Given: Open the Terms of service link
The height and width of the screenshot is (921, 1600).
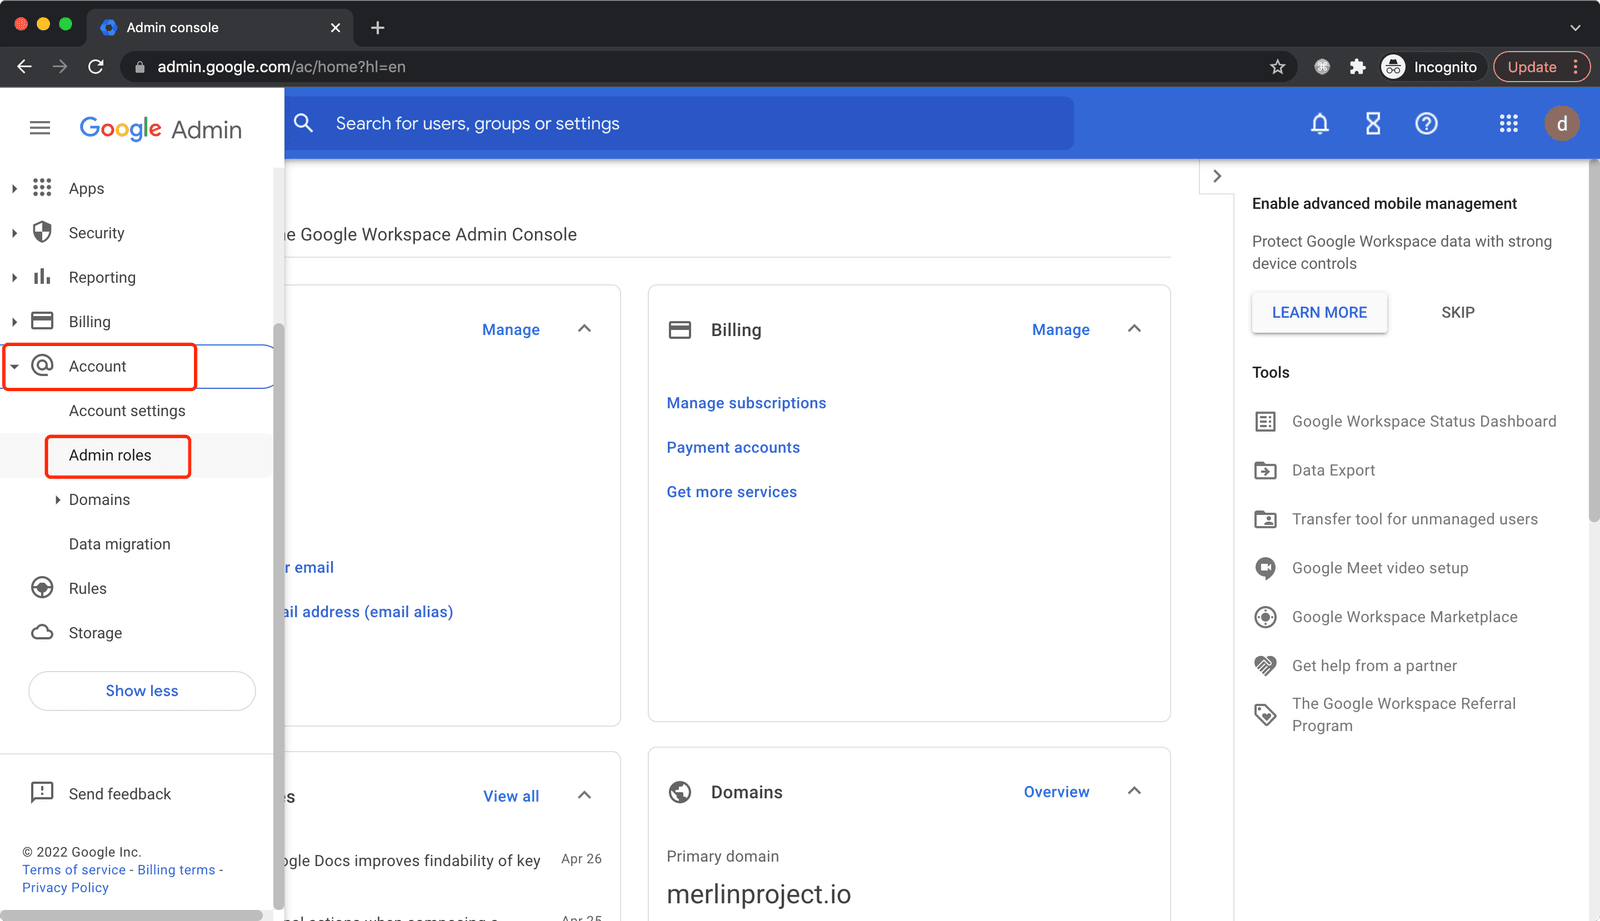Looking at the screenshot, I should (x=74, y=870).
